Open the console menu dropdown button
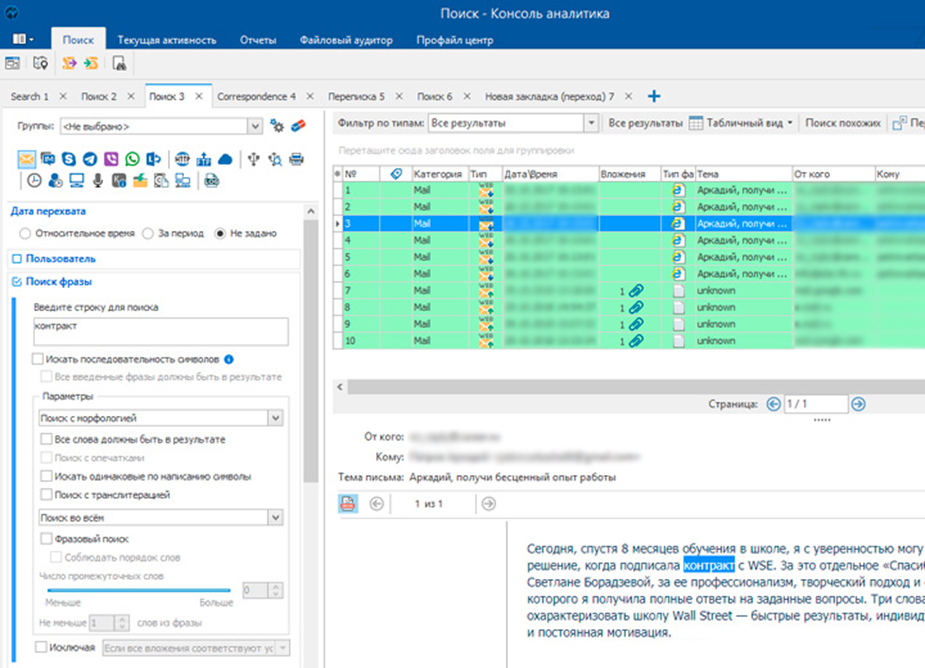Screen dimensions: 925x668 pyautogui.click(x=23, y=39)
